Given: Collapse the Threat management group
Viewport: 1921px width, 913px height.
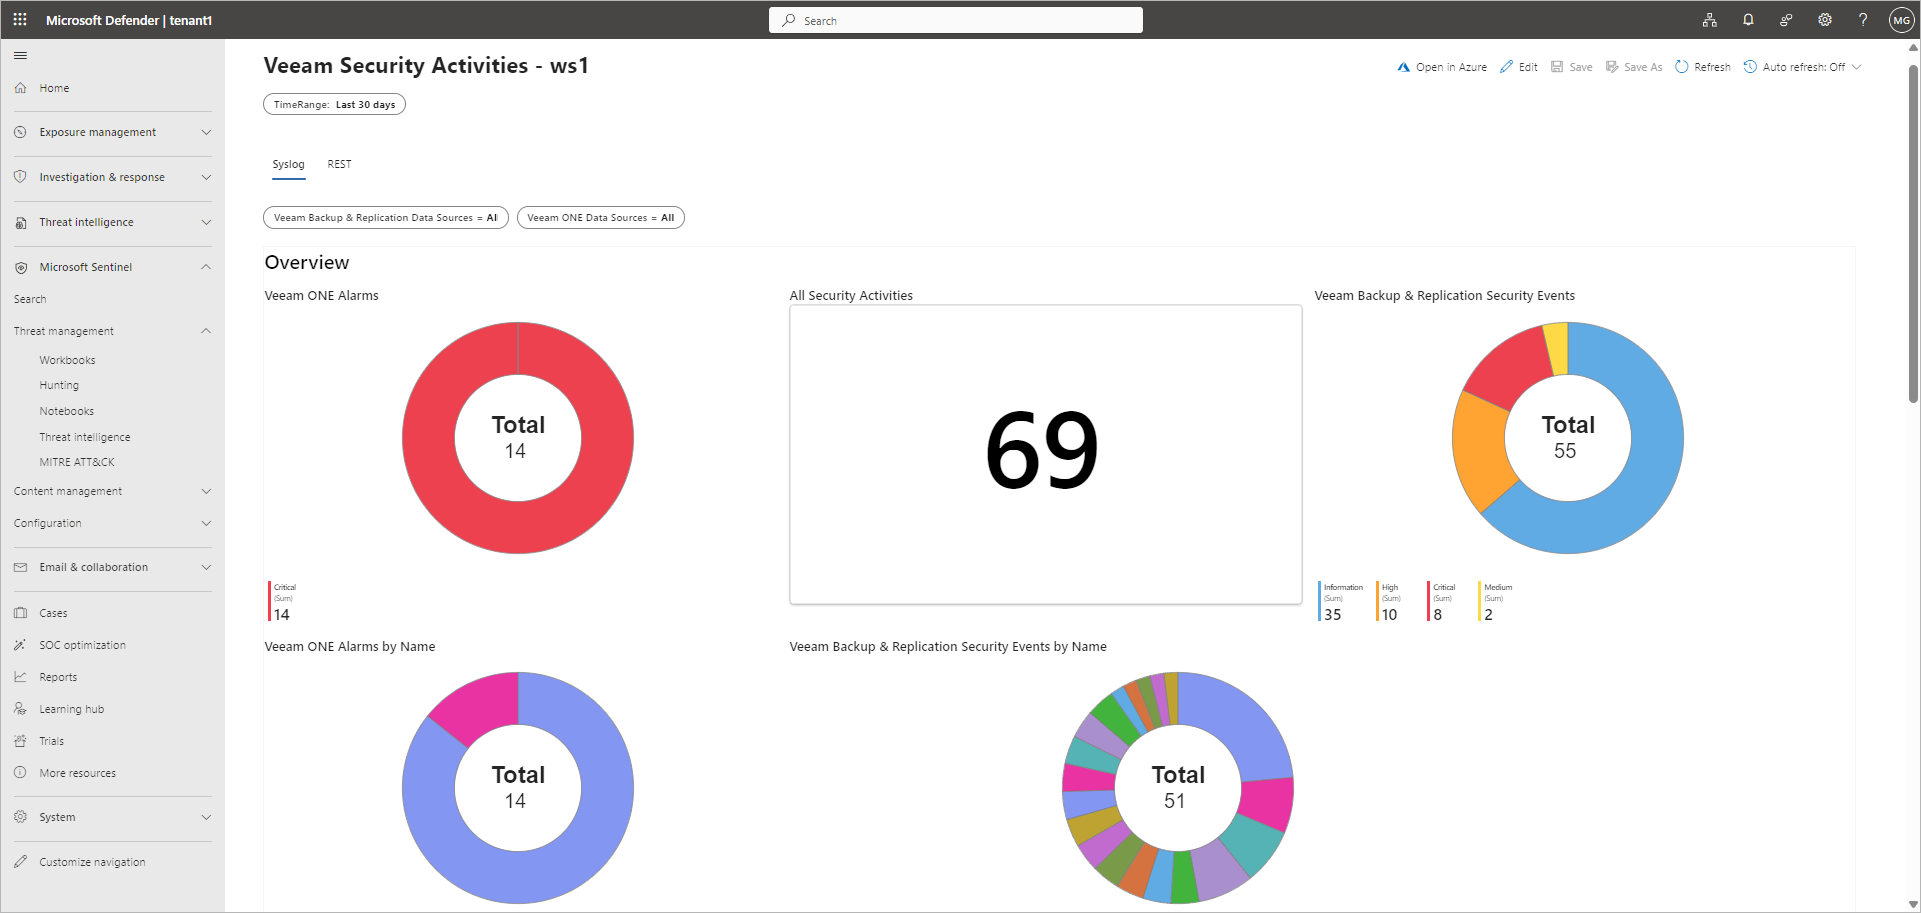Looking at the screenshot, I should tap(206, 331).
